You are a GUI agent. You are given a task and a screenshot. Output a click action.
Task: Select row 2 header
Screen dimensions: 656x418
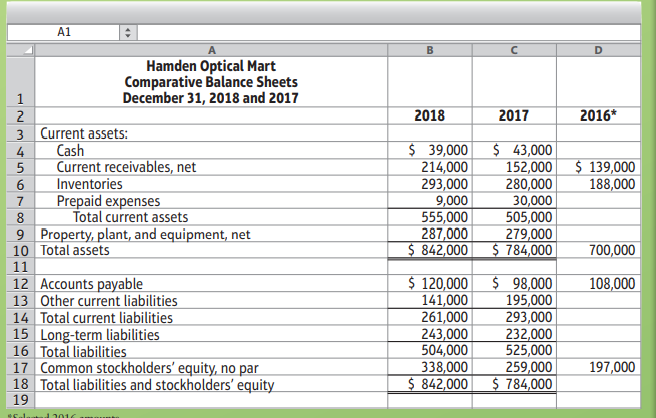(21, 116)
